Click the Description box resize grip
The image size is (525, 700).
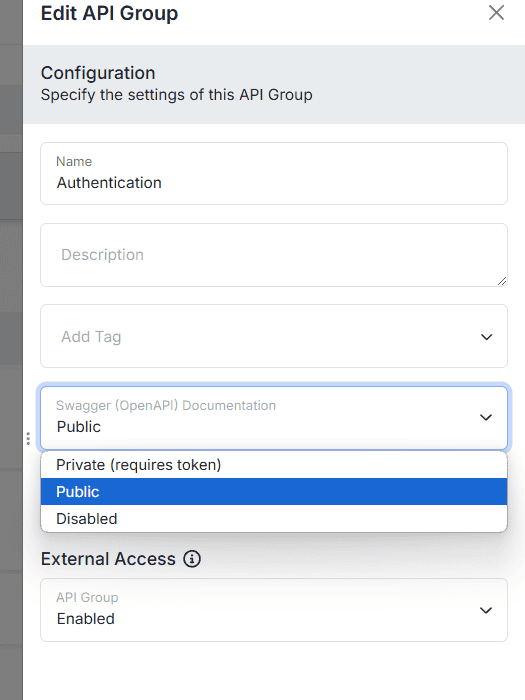coord(502,281)
